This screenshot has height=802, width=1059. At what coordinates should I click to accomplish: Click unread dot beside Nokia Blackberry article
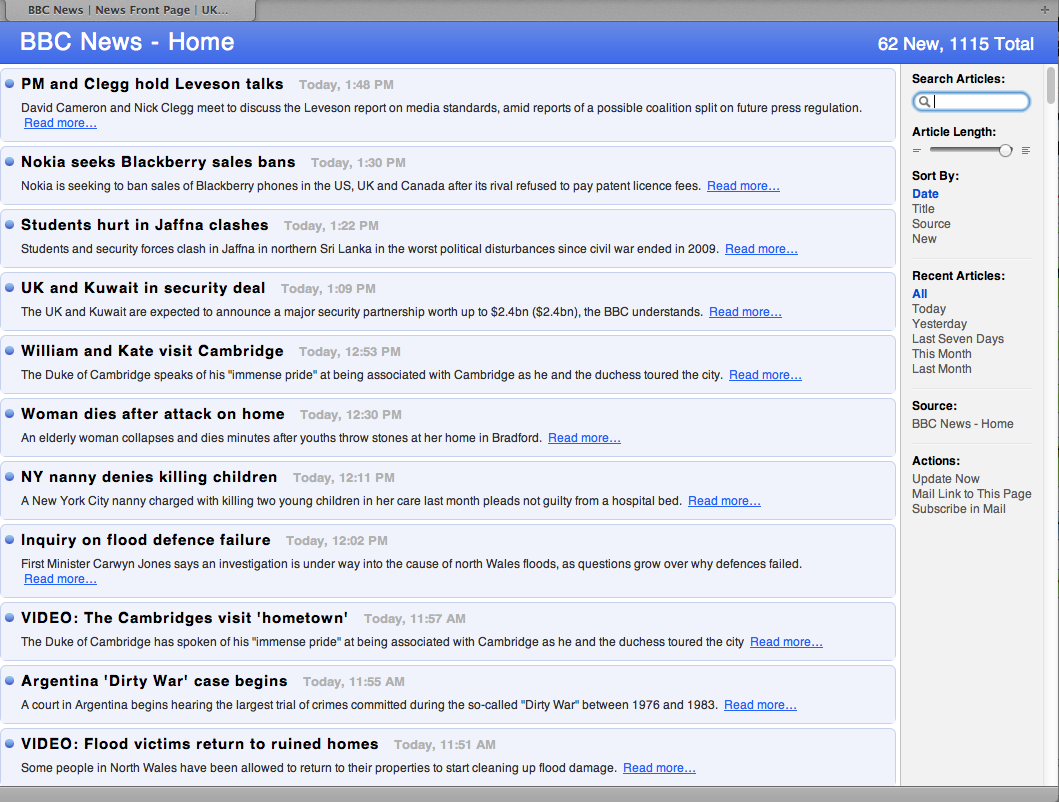[9, 162]
